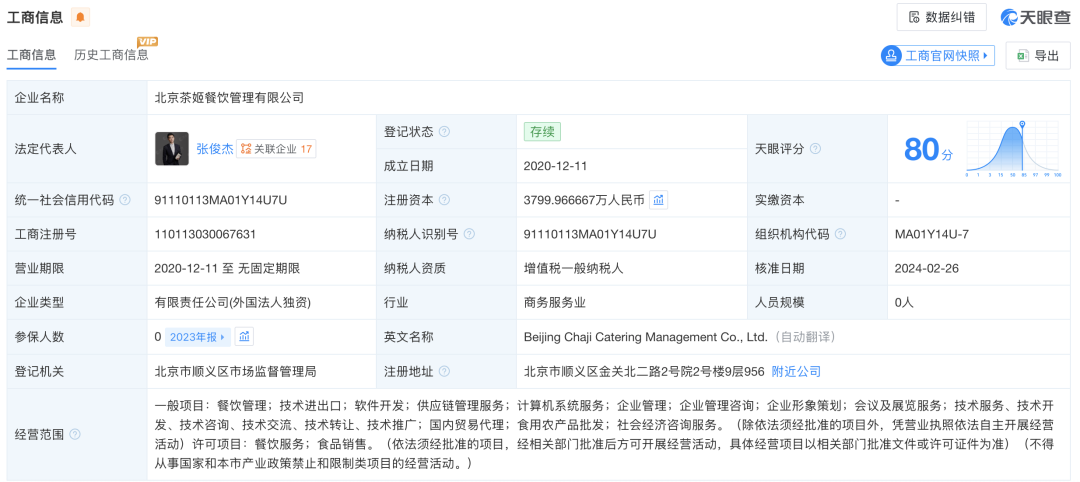Select 0人 staff size value
This screenshot has width=1080, height=482.
(904, 302)
